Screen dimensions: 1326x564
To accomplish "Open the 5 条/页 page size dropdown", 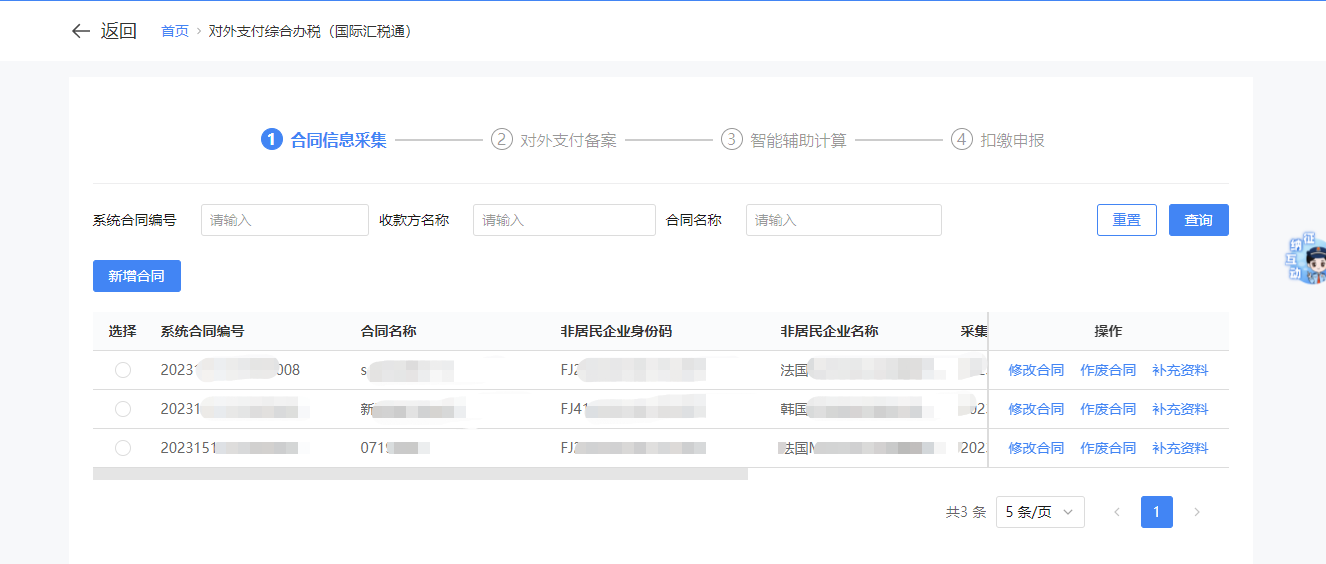I will pyautogui.click(x=1040, y=512).
